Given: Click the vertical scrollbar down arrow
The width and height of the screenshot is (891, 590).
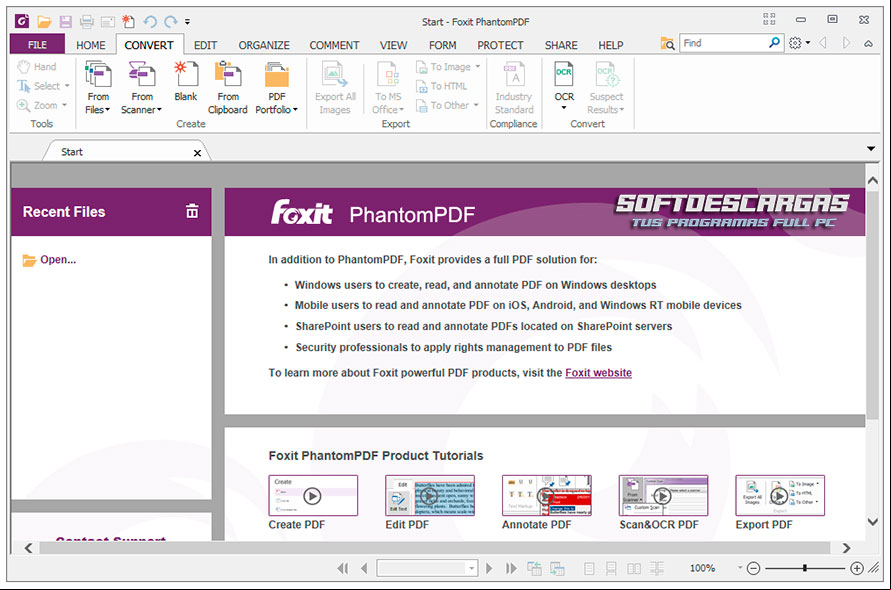Looking at the screenshot, I should (x=873, y=522).
